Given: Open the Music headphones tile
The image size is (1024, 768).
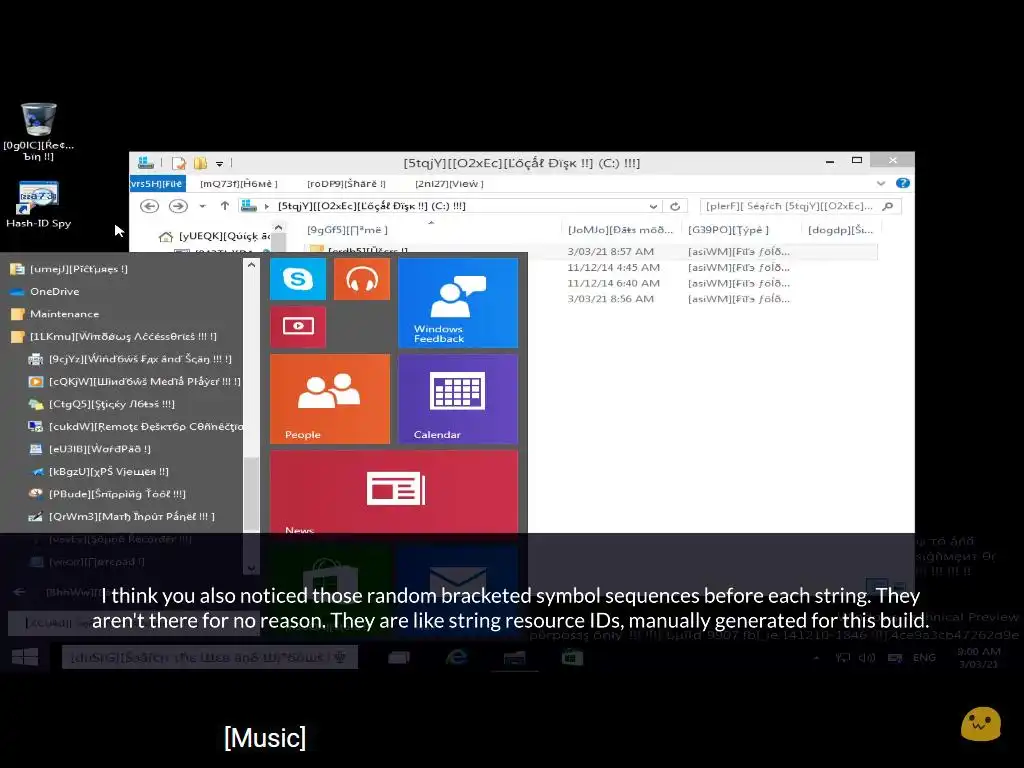Looking at the screenshot, I should coord(362,279).
